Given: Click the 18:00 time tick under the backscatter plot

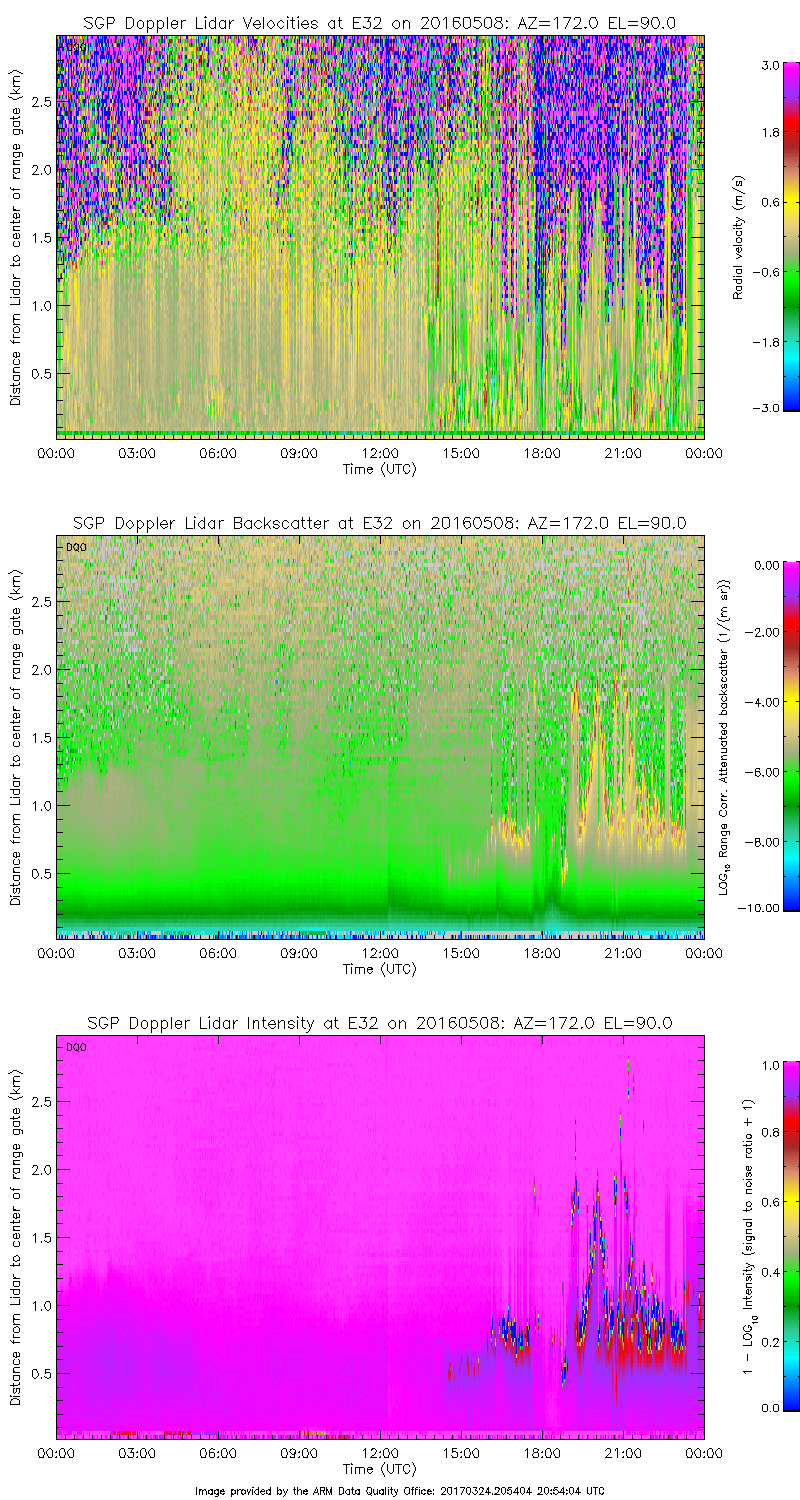Looking at the screenshot, I should point(541,954).
